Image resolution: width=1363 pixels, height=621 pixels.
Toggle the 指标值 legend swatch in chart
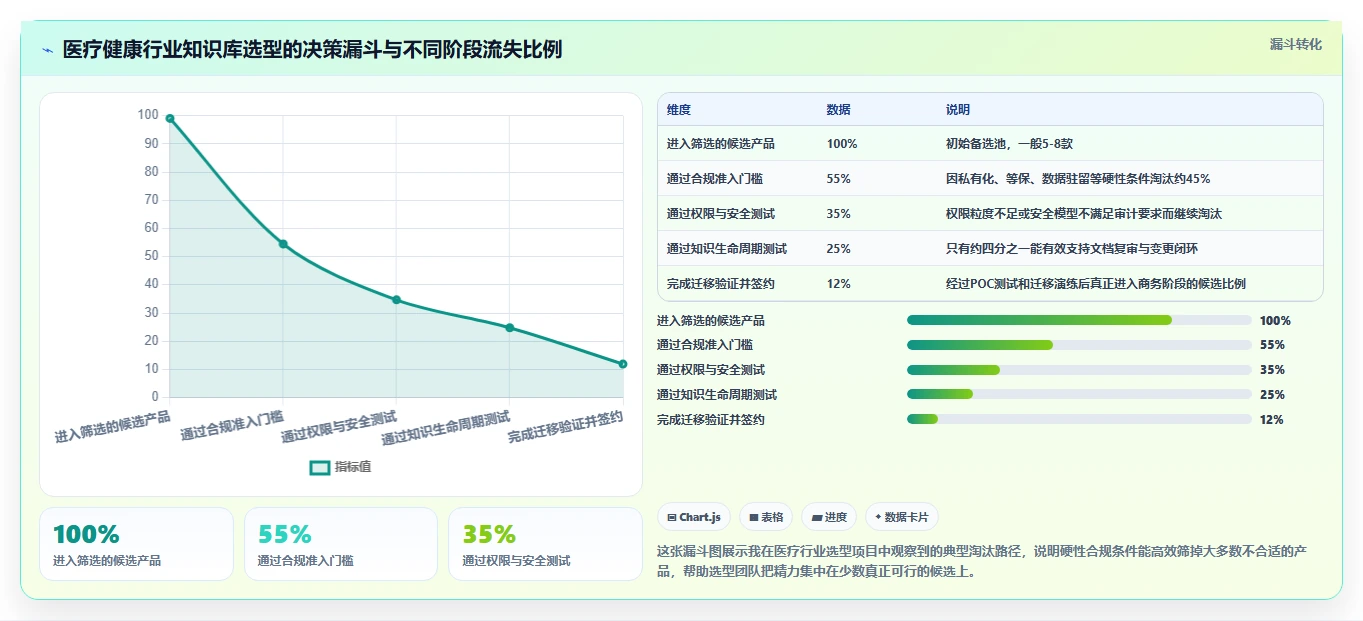pyautogui.click(x=320, y=467)
